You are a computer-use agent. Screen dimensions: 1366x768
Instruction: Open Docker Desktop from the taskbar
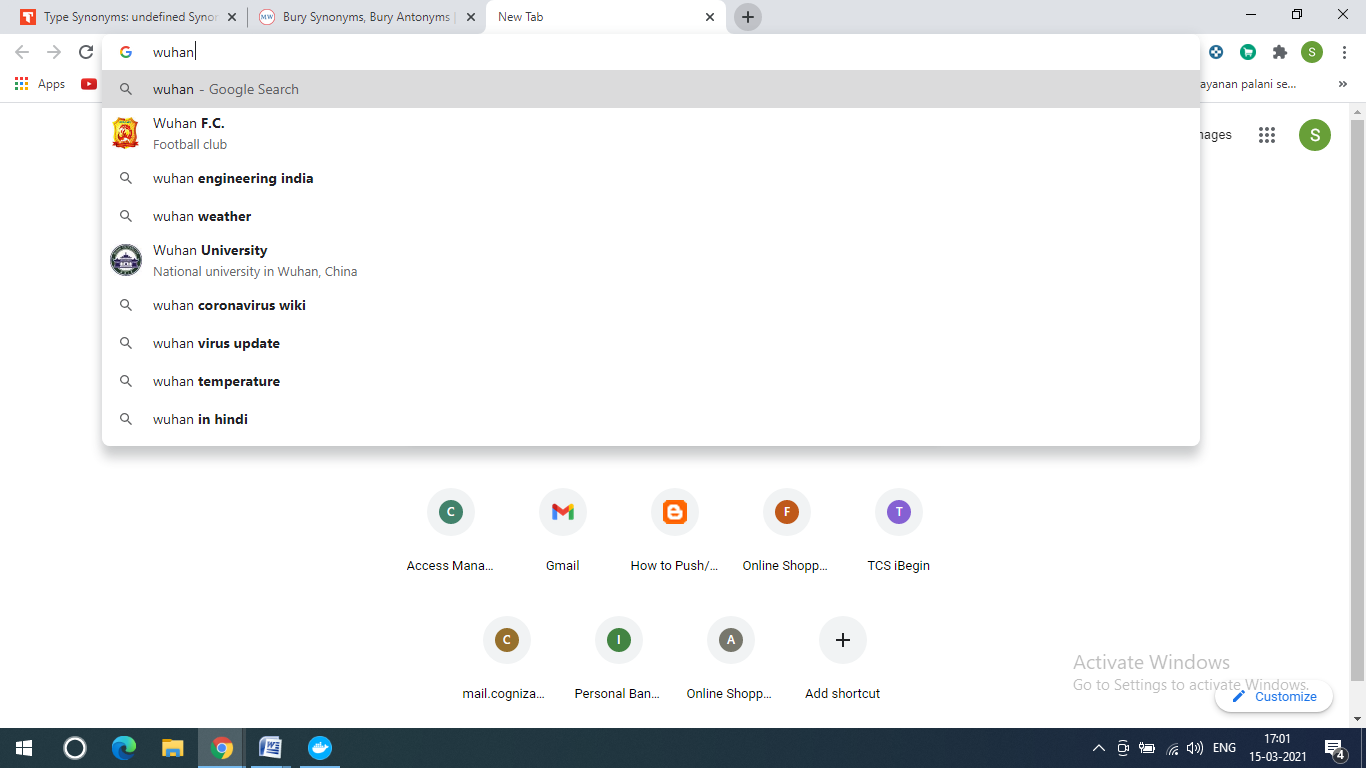pos(320,748)
